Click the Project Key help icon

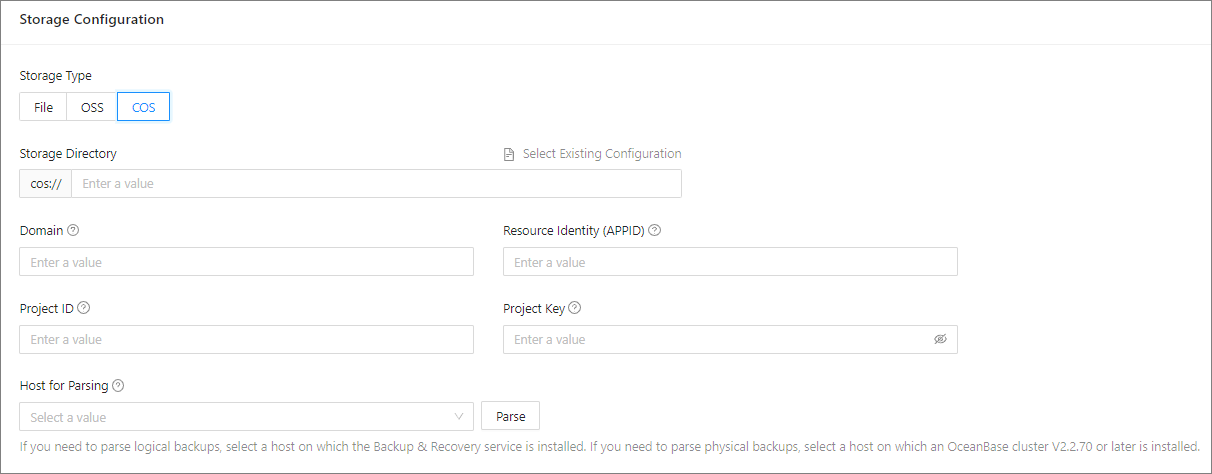[x=575, y=308]
